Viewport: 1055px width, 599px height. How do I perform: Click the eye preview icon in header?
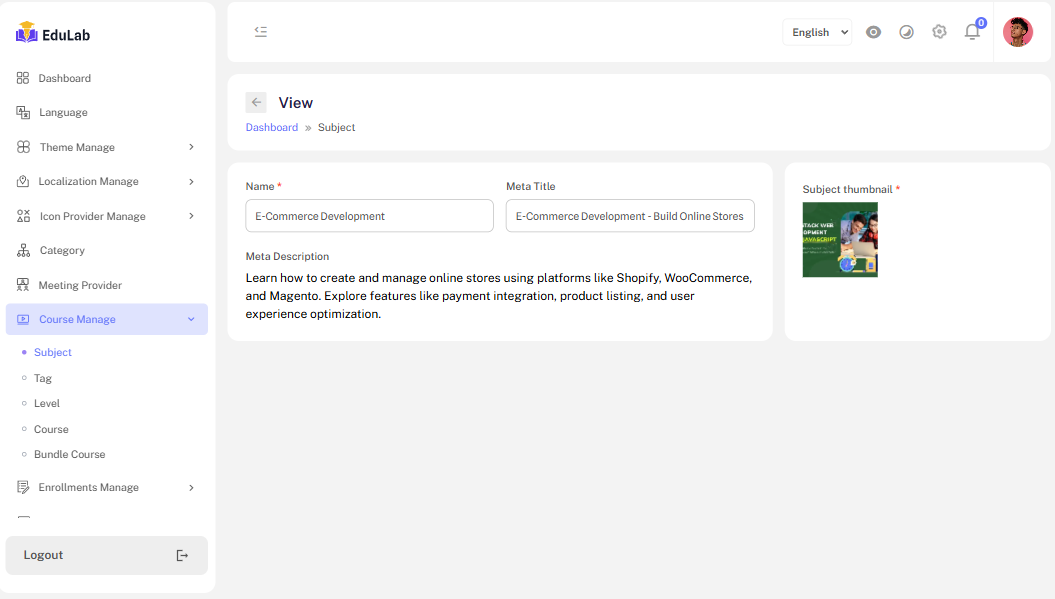click(873, 32)
